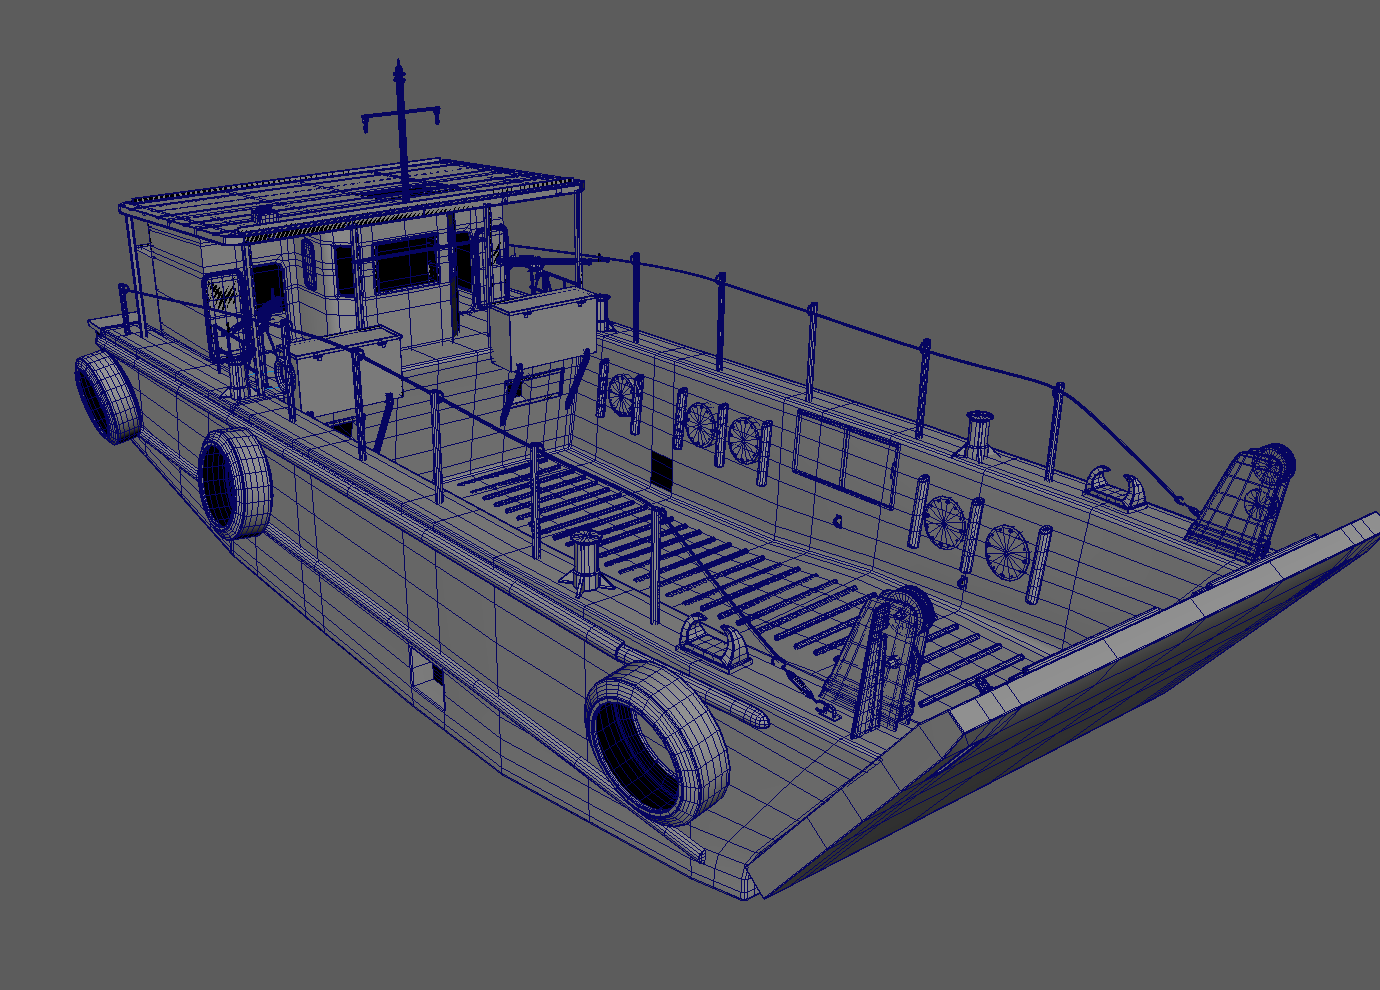Click the rectangular framed panel on the inner wall
1380x990 pixels.
pos(846,455)
